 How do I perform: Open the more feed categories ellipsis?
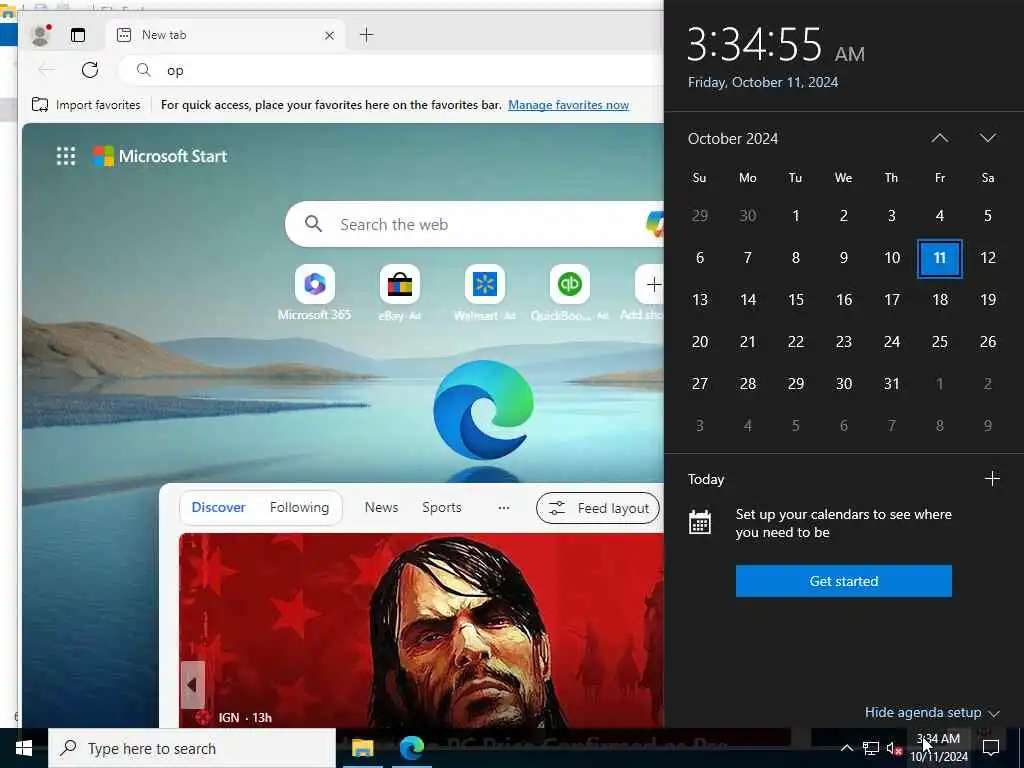pos(504,507)
